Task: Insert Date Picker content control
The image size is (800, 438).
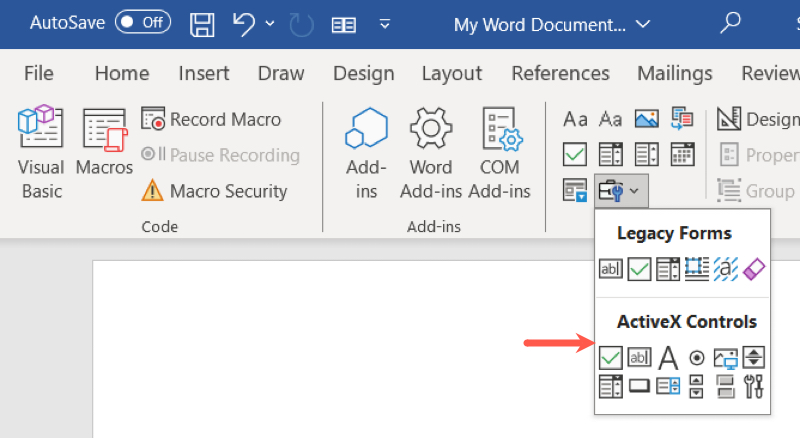Action: 682,154
